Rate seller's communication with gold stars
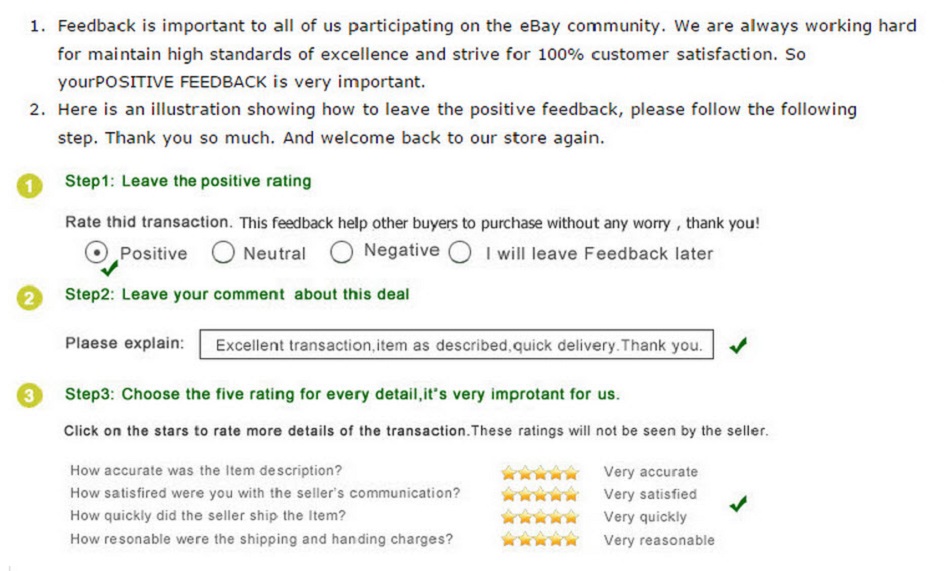 coord(540,495)
